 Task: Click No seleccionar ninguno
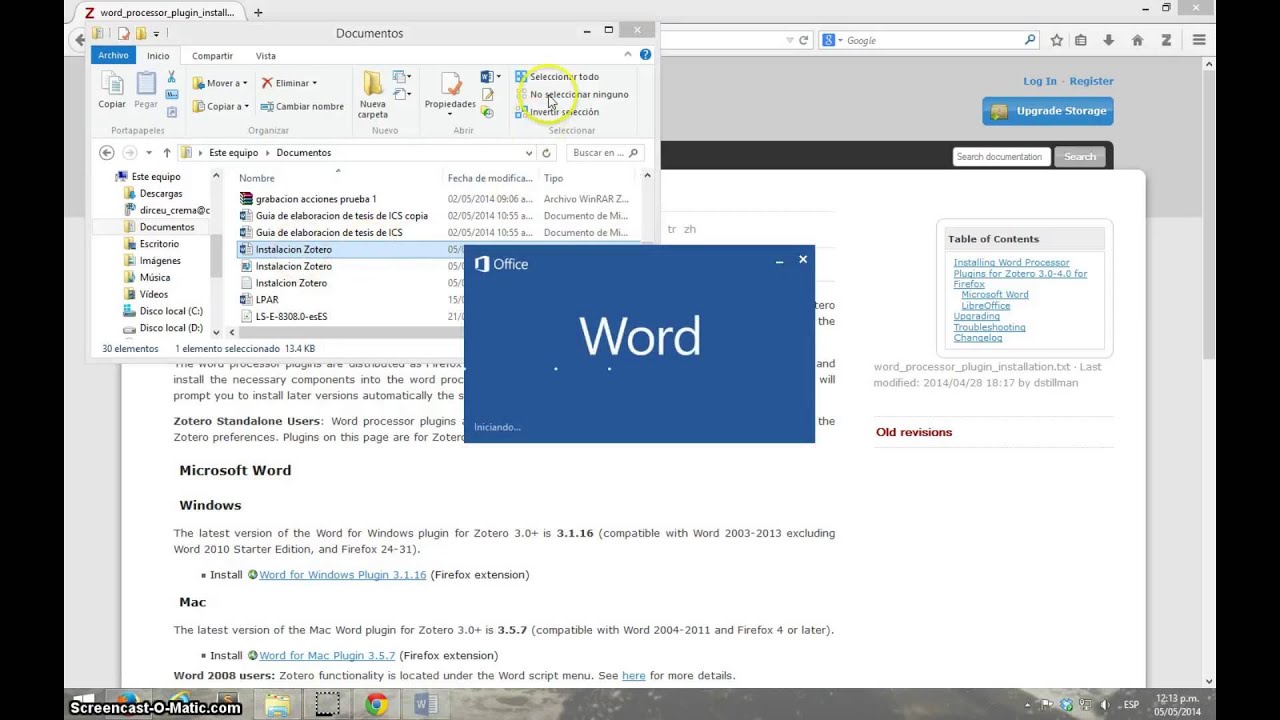click(572, 94)
